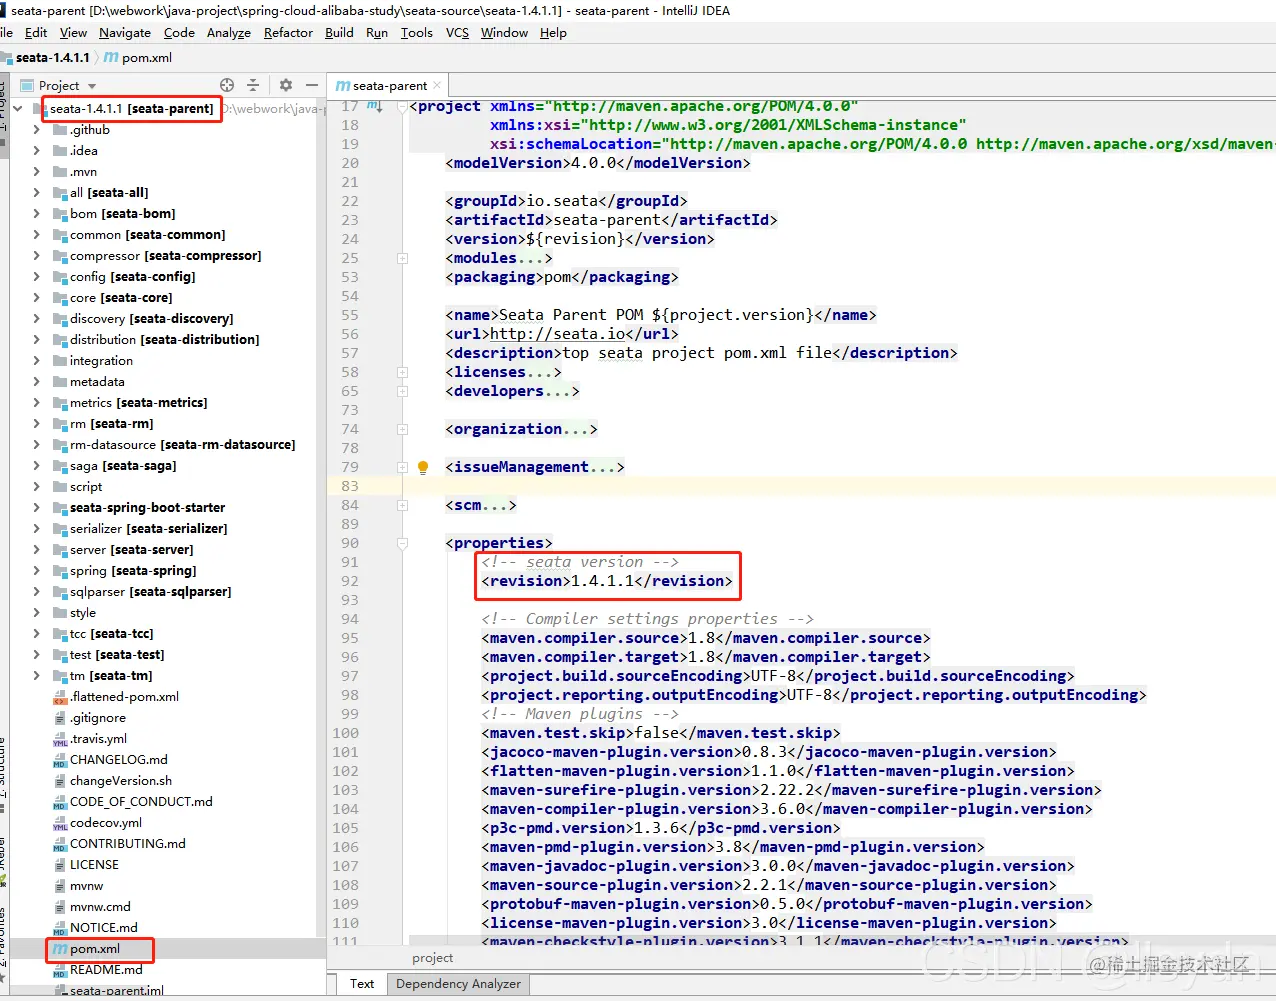
Task: Click the lightbulb intention icon at line 79
Action: point(423,467)
